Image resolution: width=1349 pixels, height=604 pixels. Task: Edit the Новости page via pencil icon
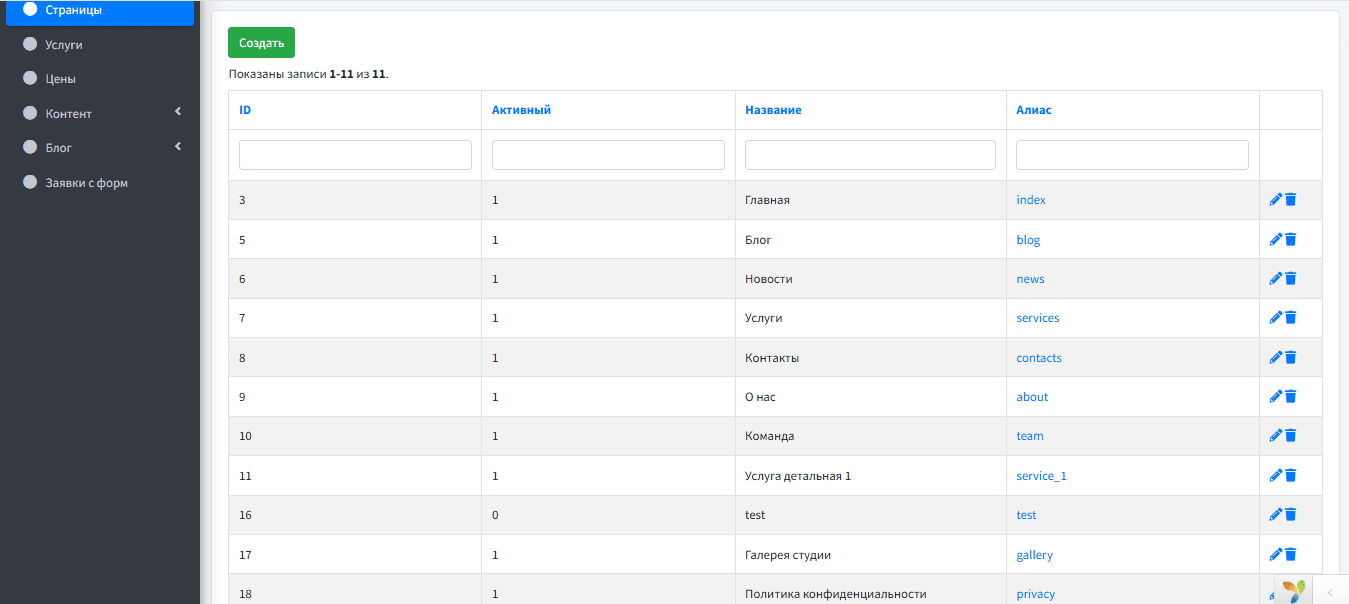(1275, 279)
